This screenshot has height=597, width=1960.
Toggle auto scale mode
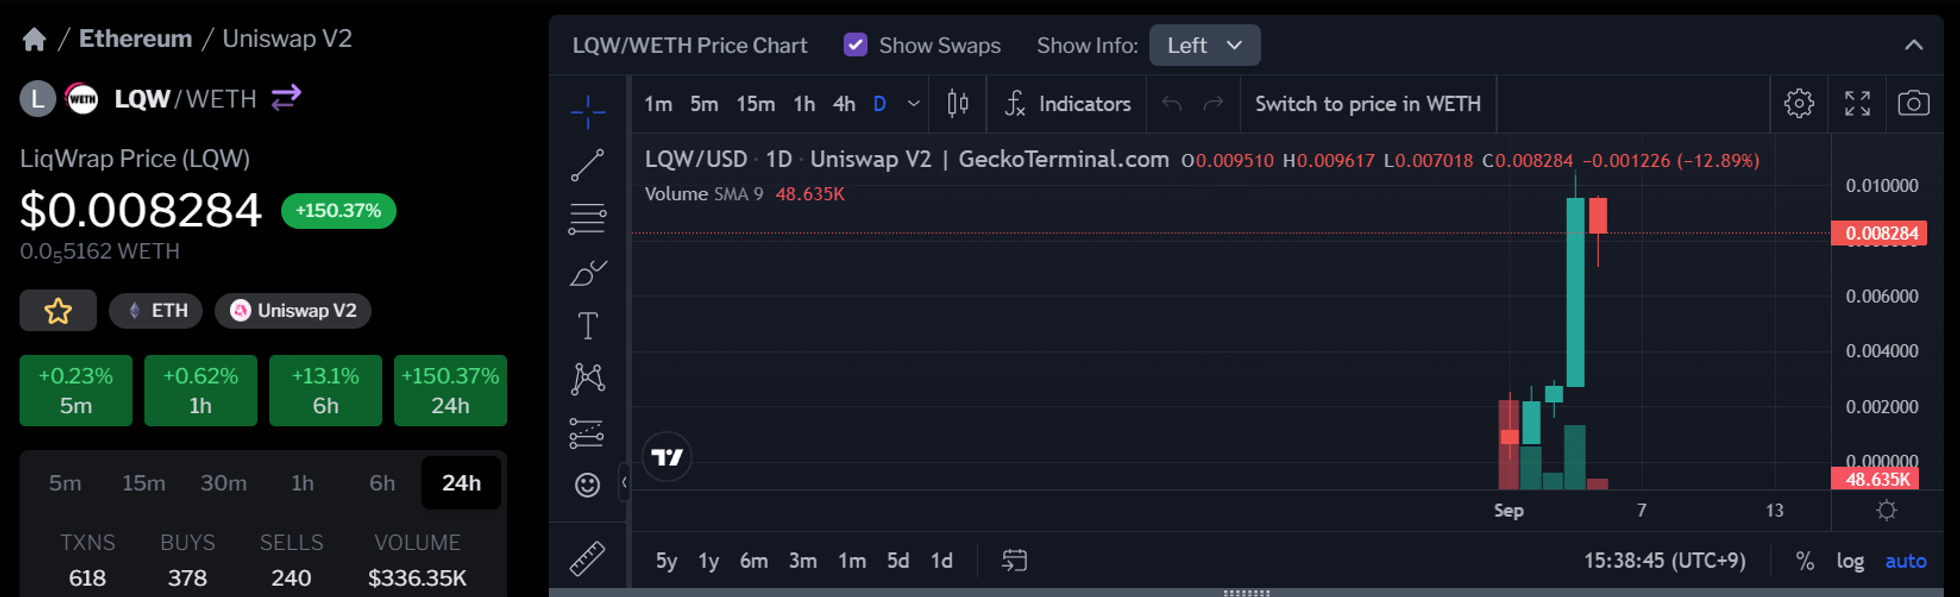coord(1906,561)
